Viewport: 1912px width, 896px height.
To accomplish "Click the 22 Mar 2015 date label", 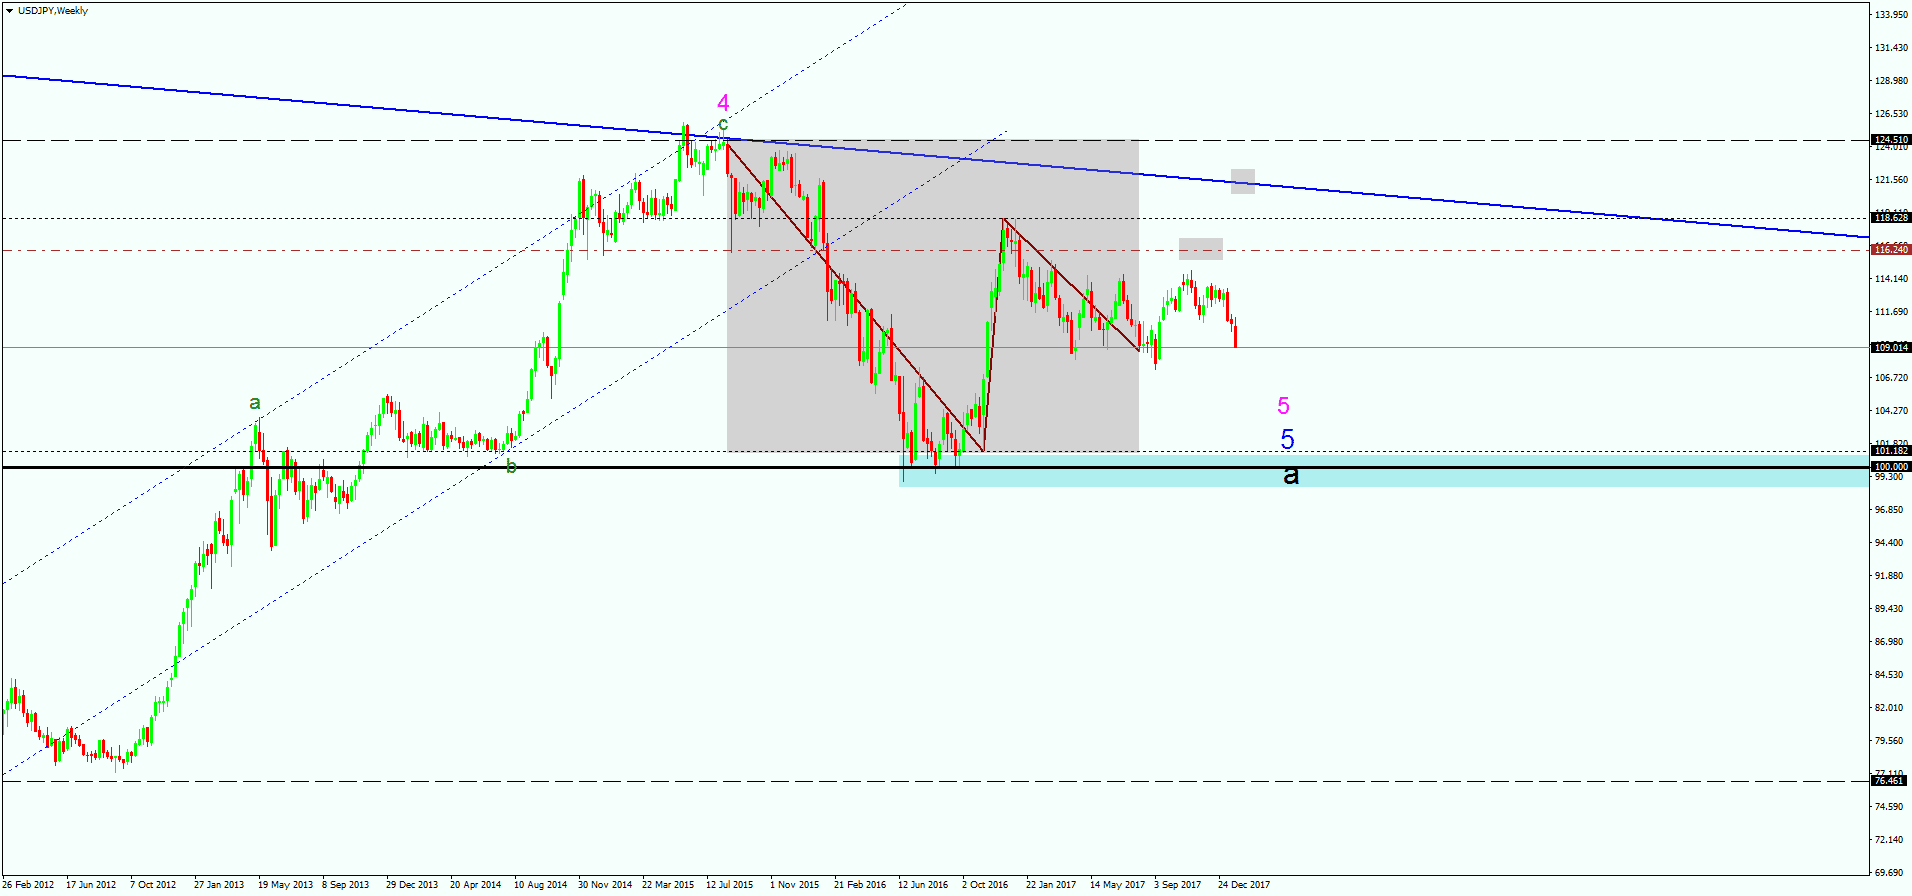I will (x=668, y=885).
